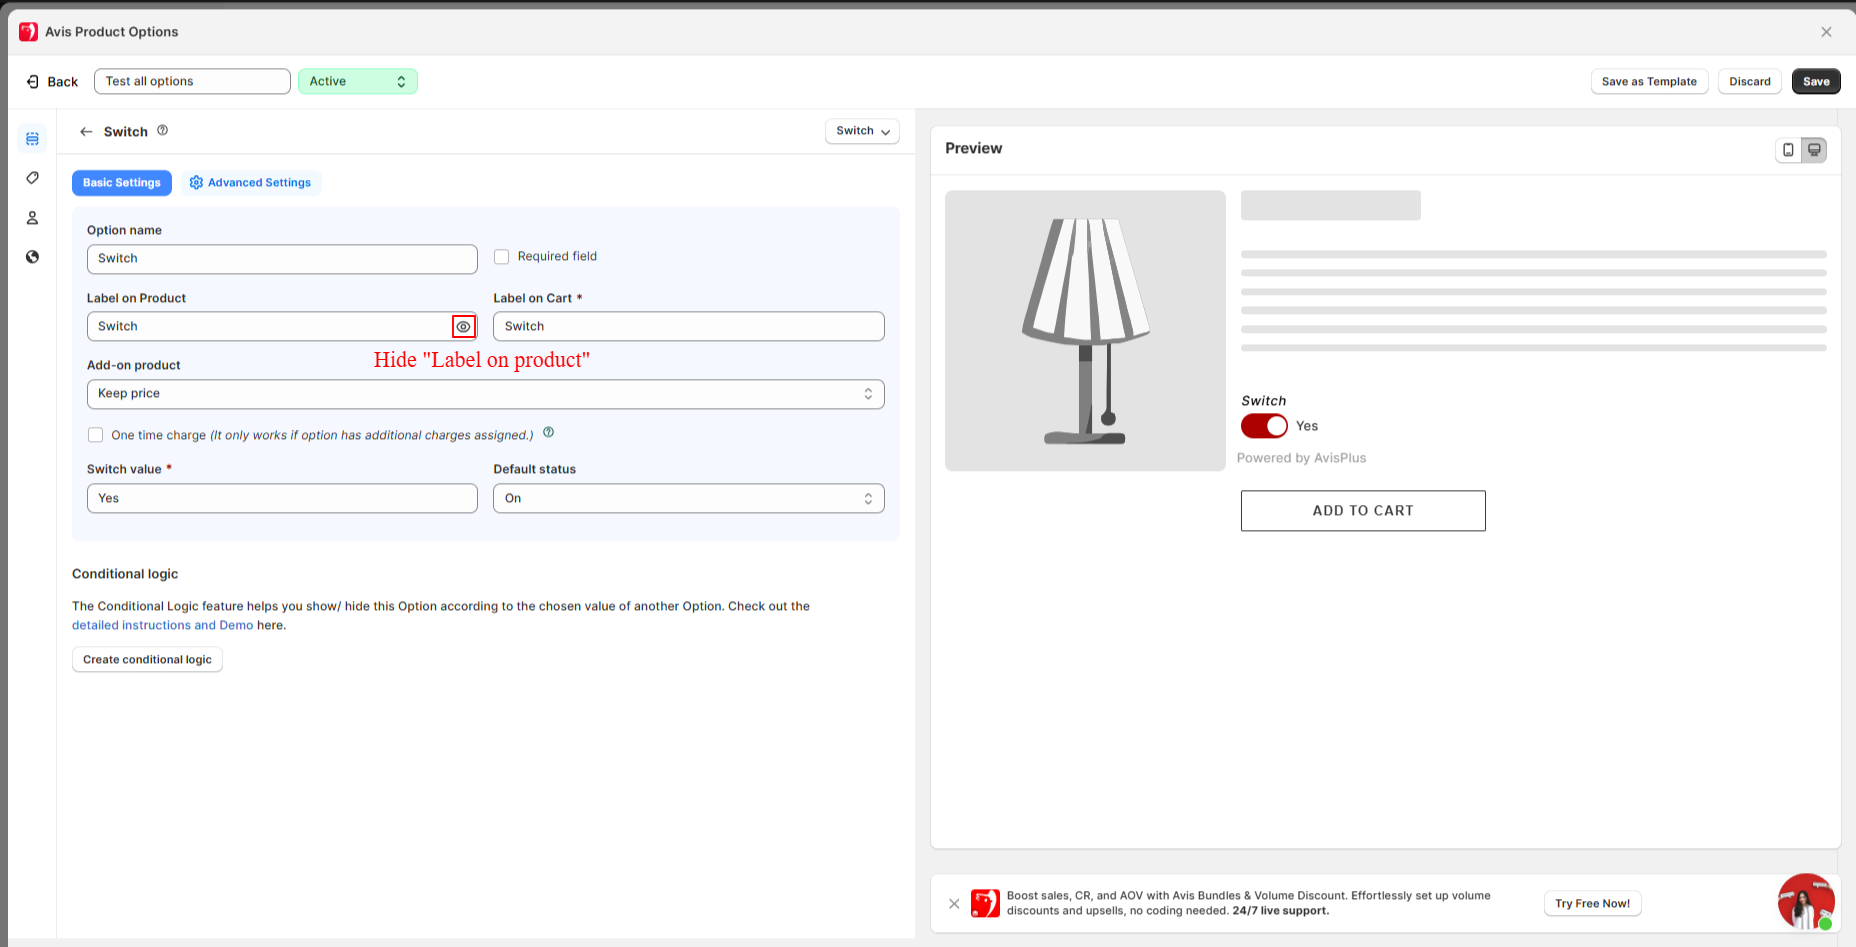Open the customer icon in sidebar
The image size is (1856, 947).
(32, 218)
